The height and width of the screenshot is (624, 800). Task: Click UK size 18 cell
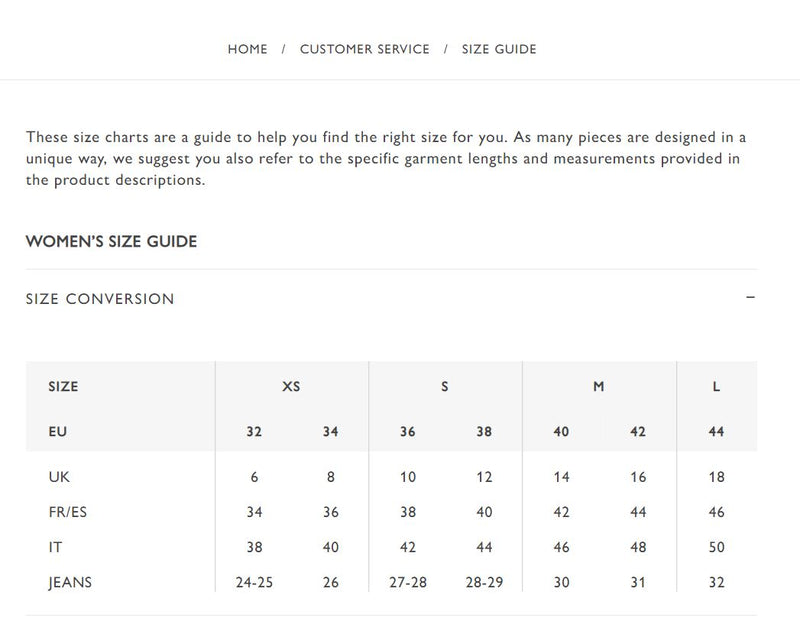pos(716,477)
